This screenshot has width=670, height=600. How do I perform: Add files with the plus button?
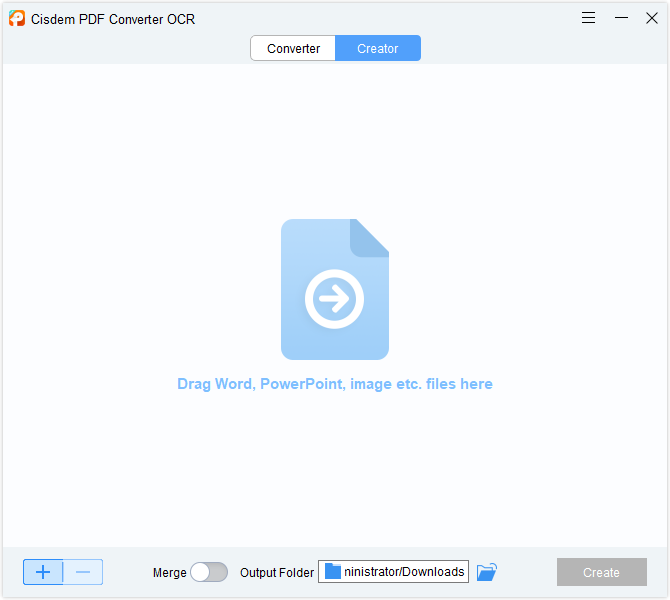click(x=43, y=572)
